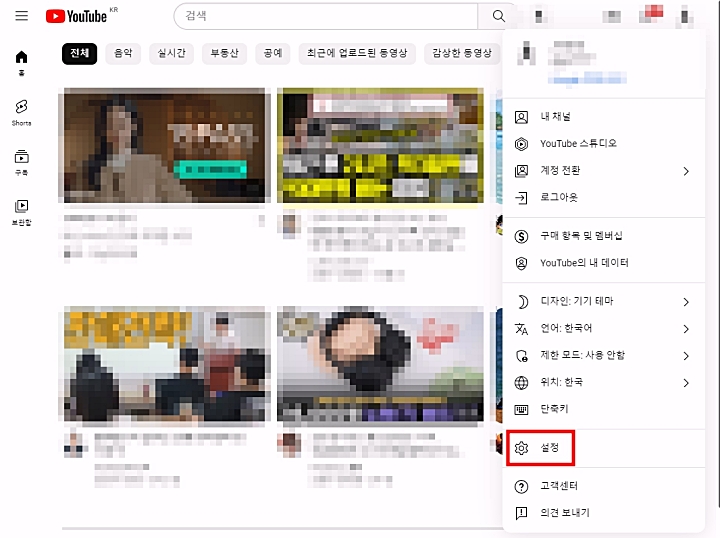720x538 pixels.
Task: Expand the 위치 location chevron
Action: (686, 383)
